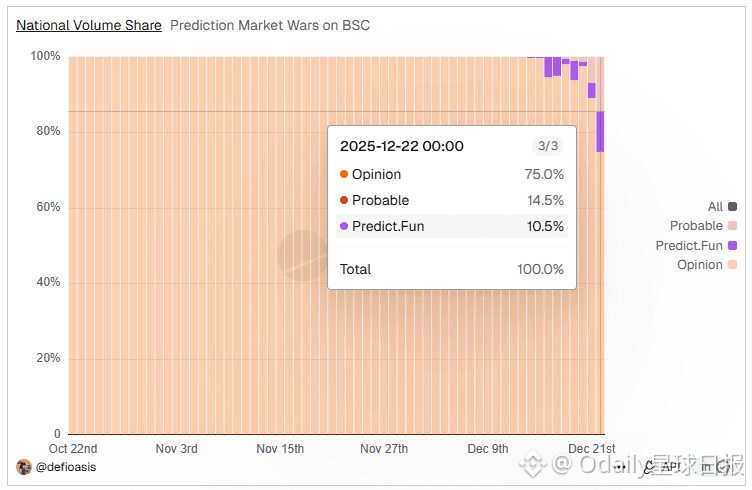752x490 pixels.
Task: Click the red Probable dot in tooltip
Action: [x=344, y=200]
